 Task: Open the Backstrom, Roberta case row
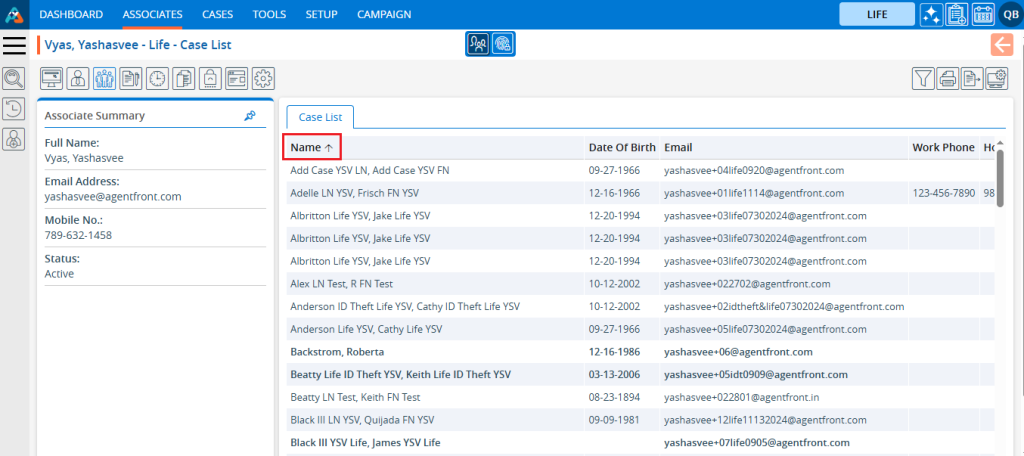[336, 352]
